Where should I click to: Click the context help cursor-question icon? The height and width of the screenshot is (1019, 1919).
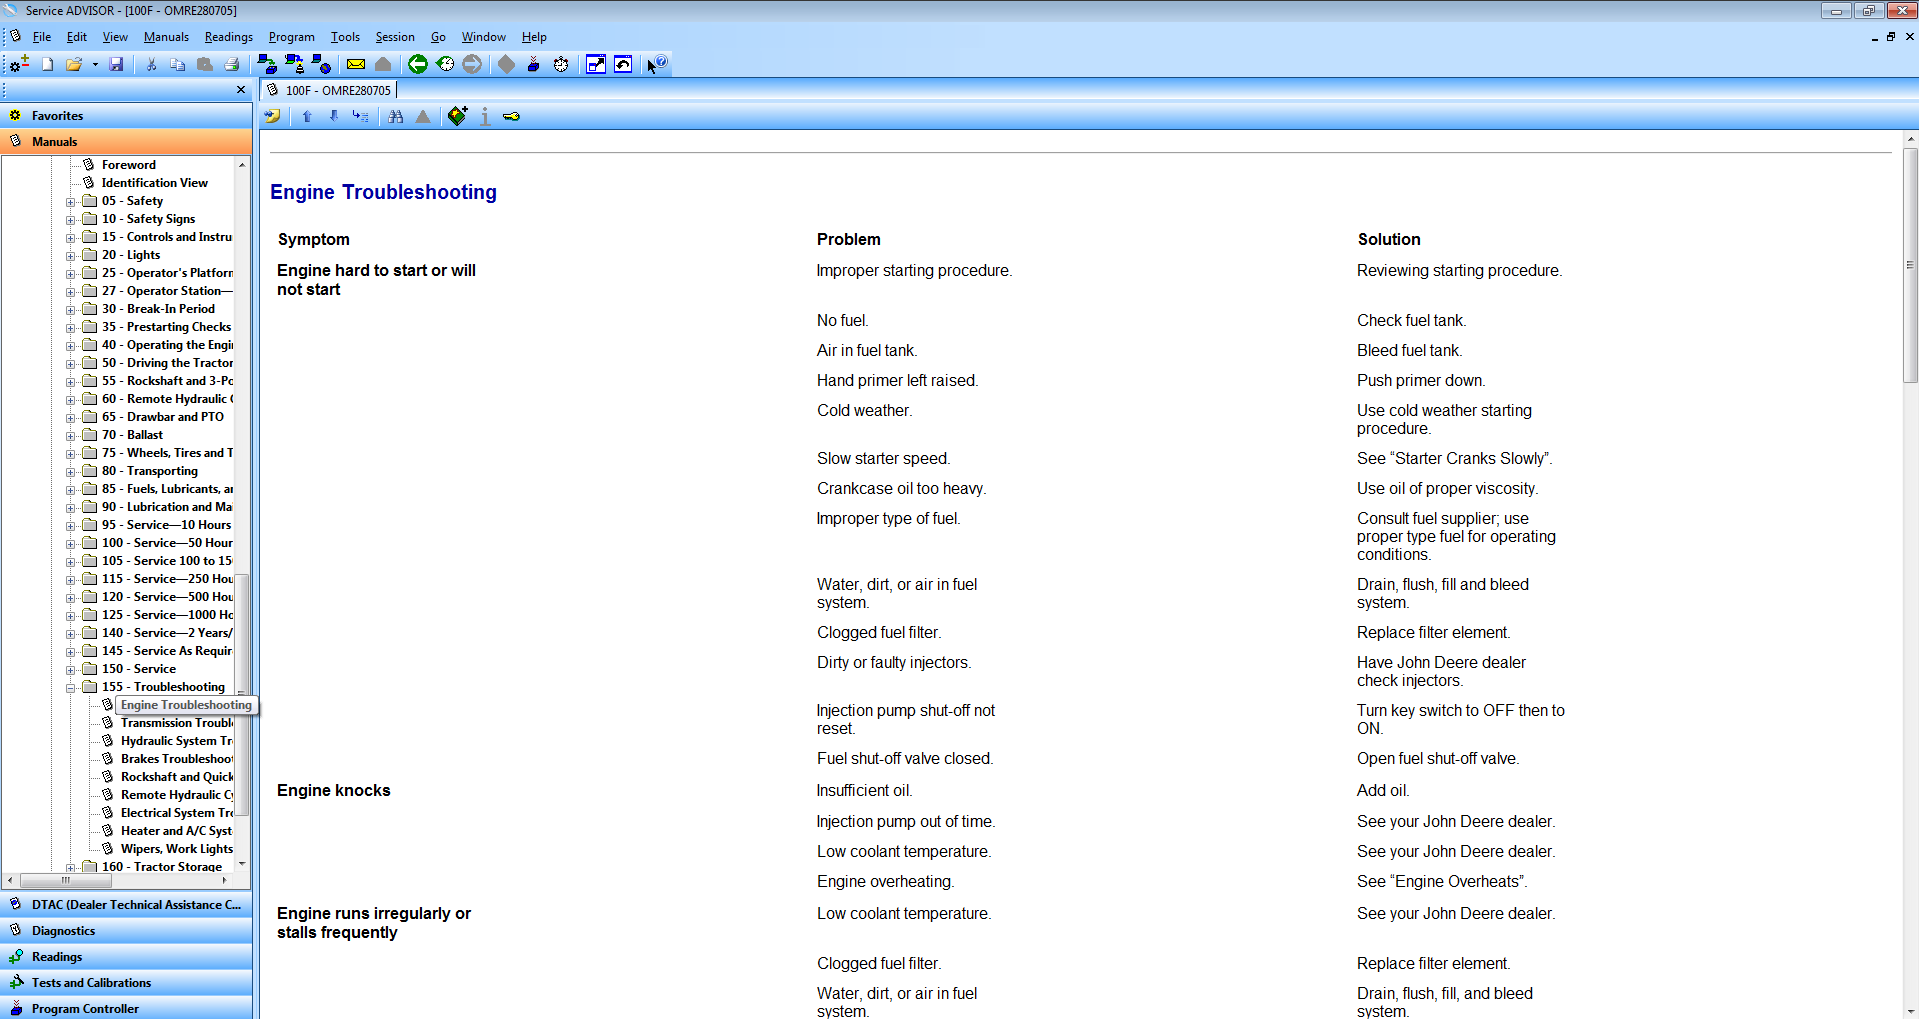coord(657,64)
